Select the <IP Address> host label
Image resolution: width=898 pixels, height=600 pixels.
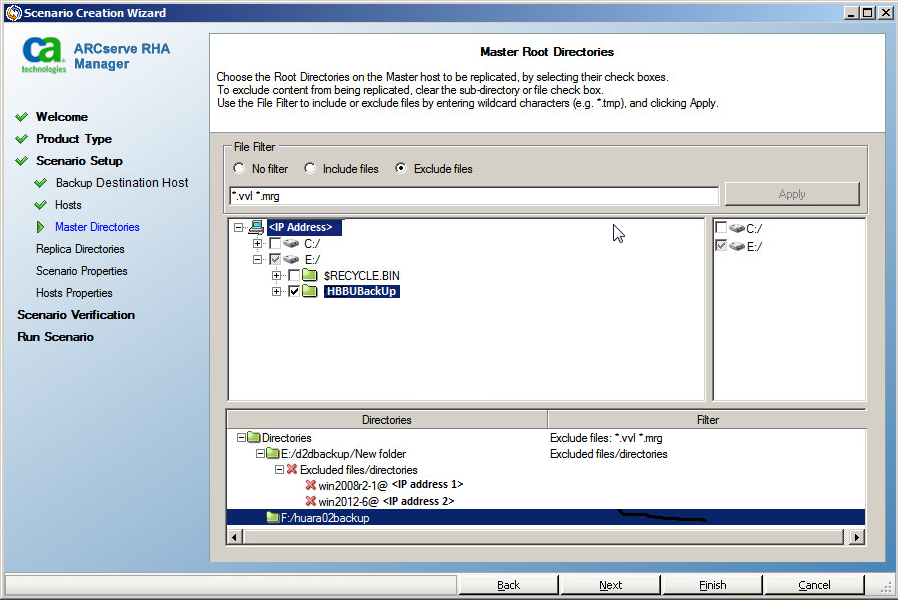pos(304,227)
